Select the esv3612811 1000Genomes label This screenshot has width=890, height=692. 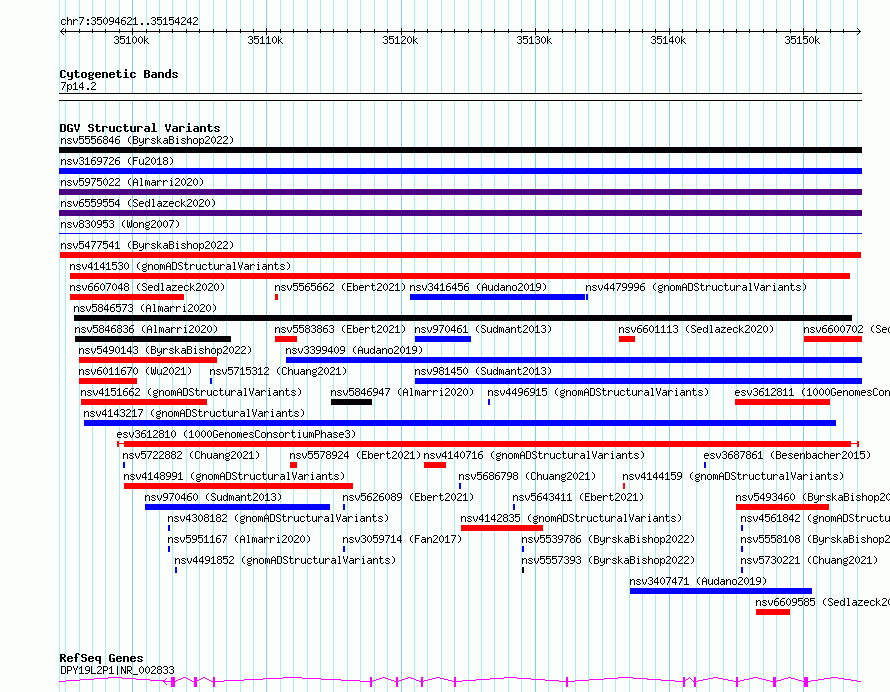coord(812,392)
